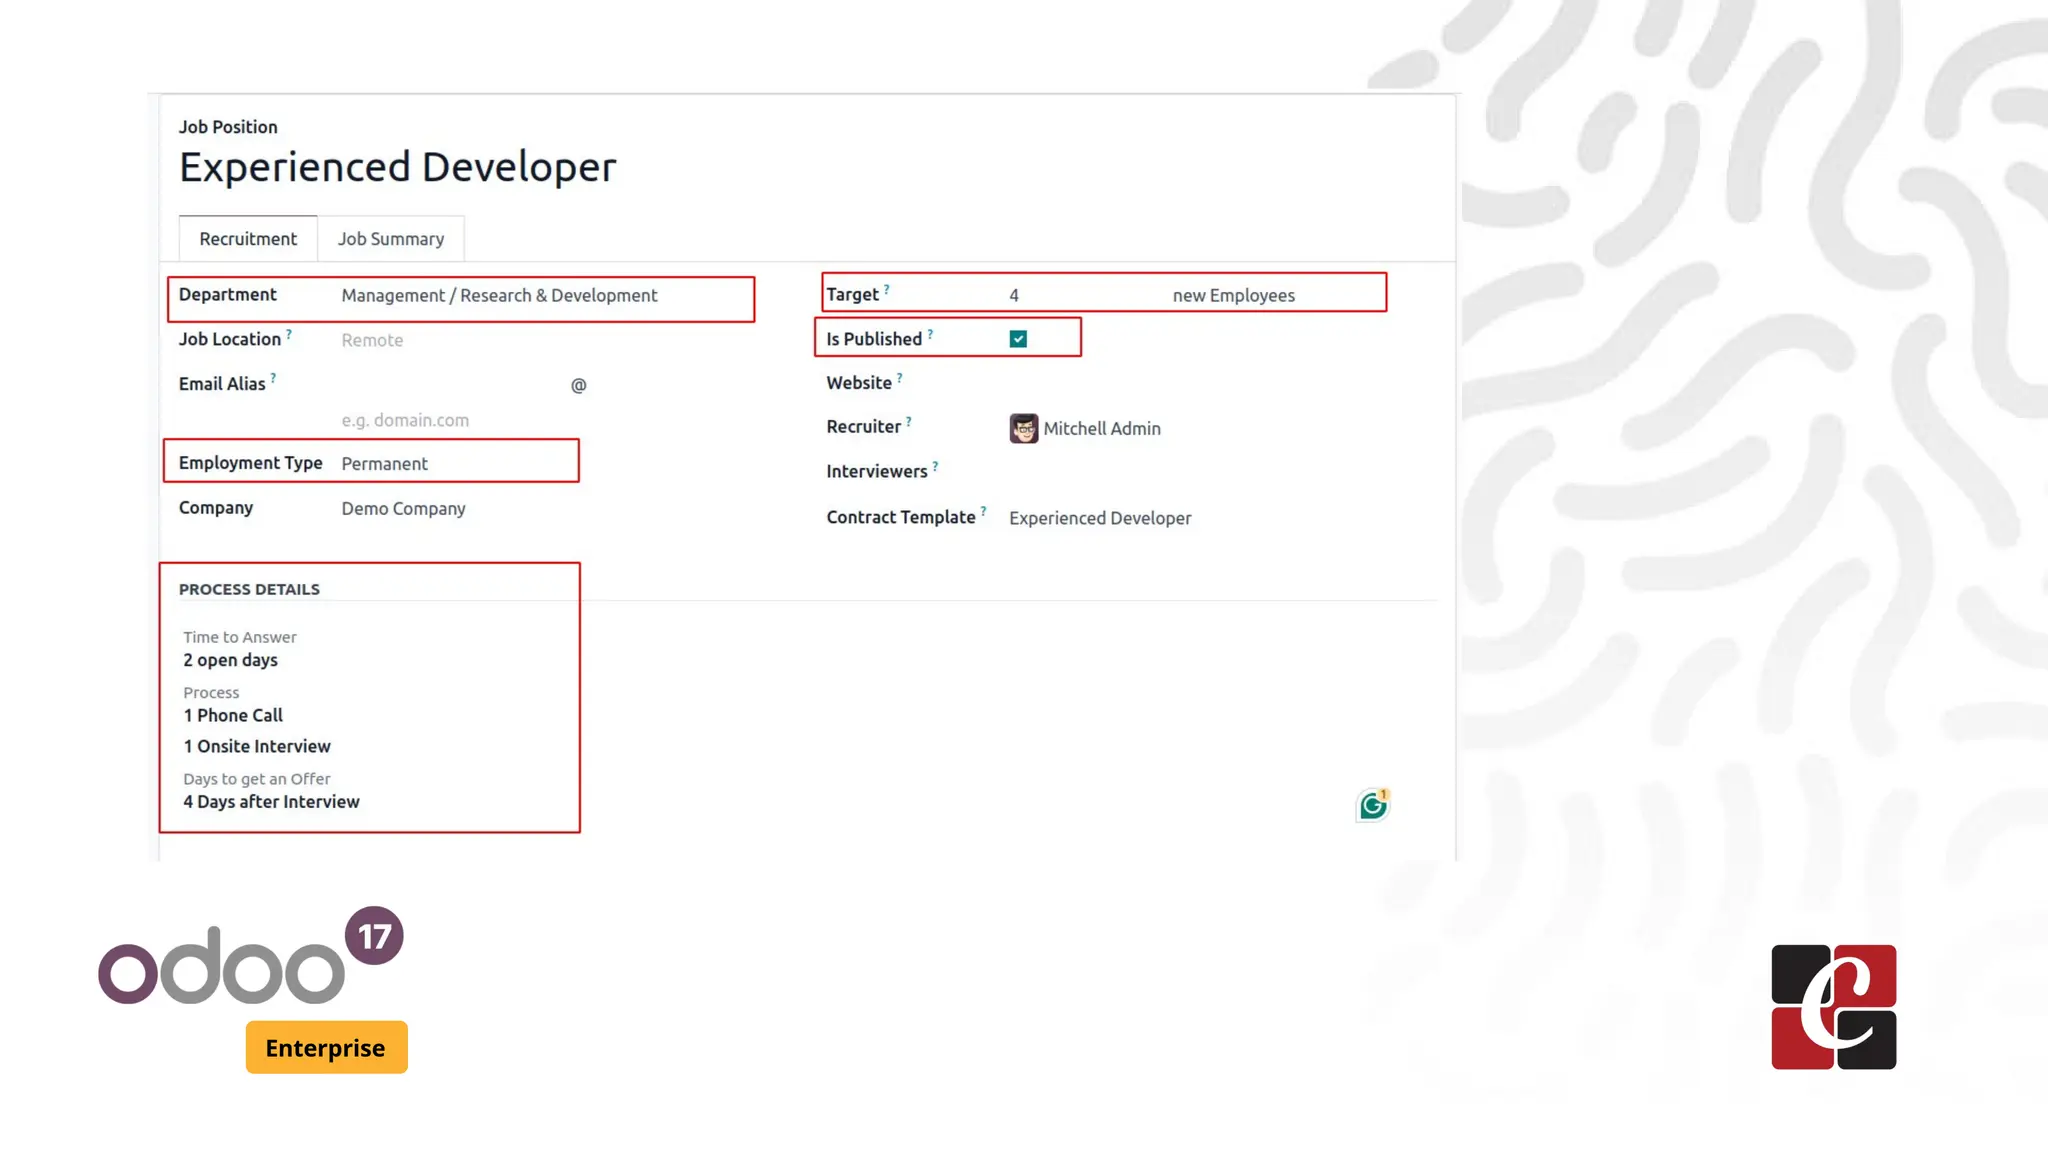Click the Interviewers help question mark
This screenshot has height=1152, width=2048.
pyautogui.click(x=935, y=466)
